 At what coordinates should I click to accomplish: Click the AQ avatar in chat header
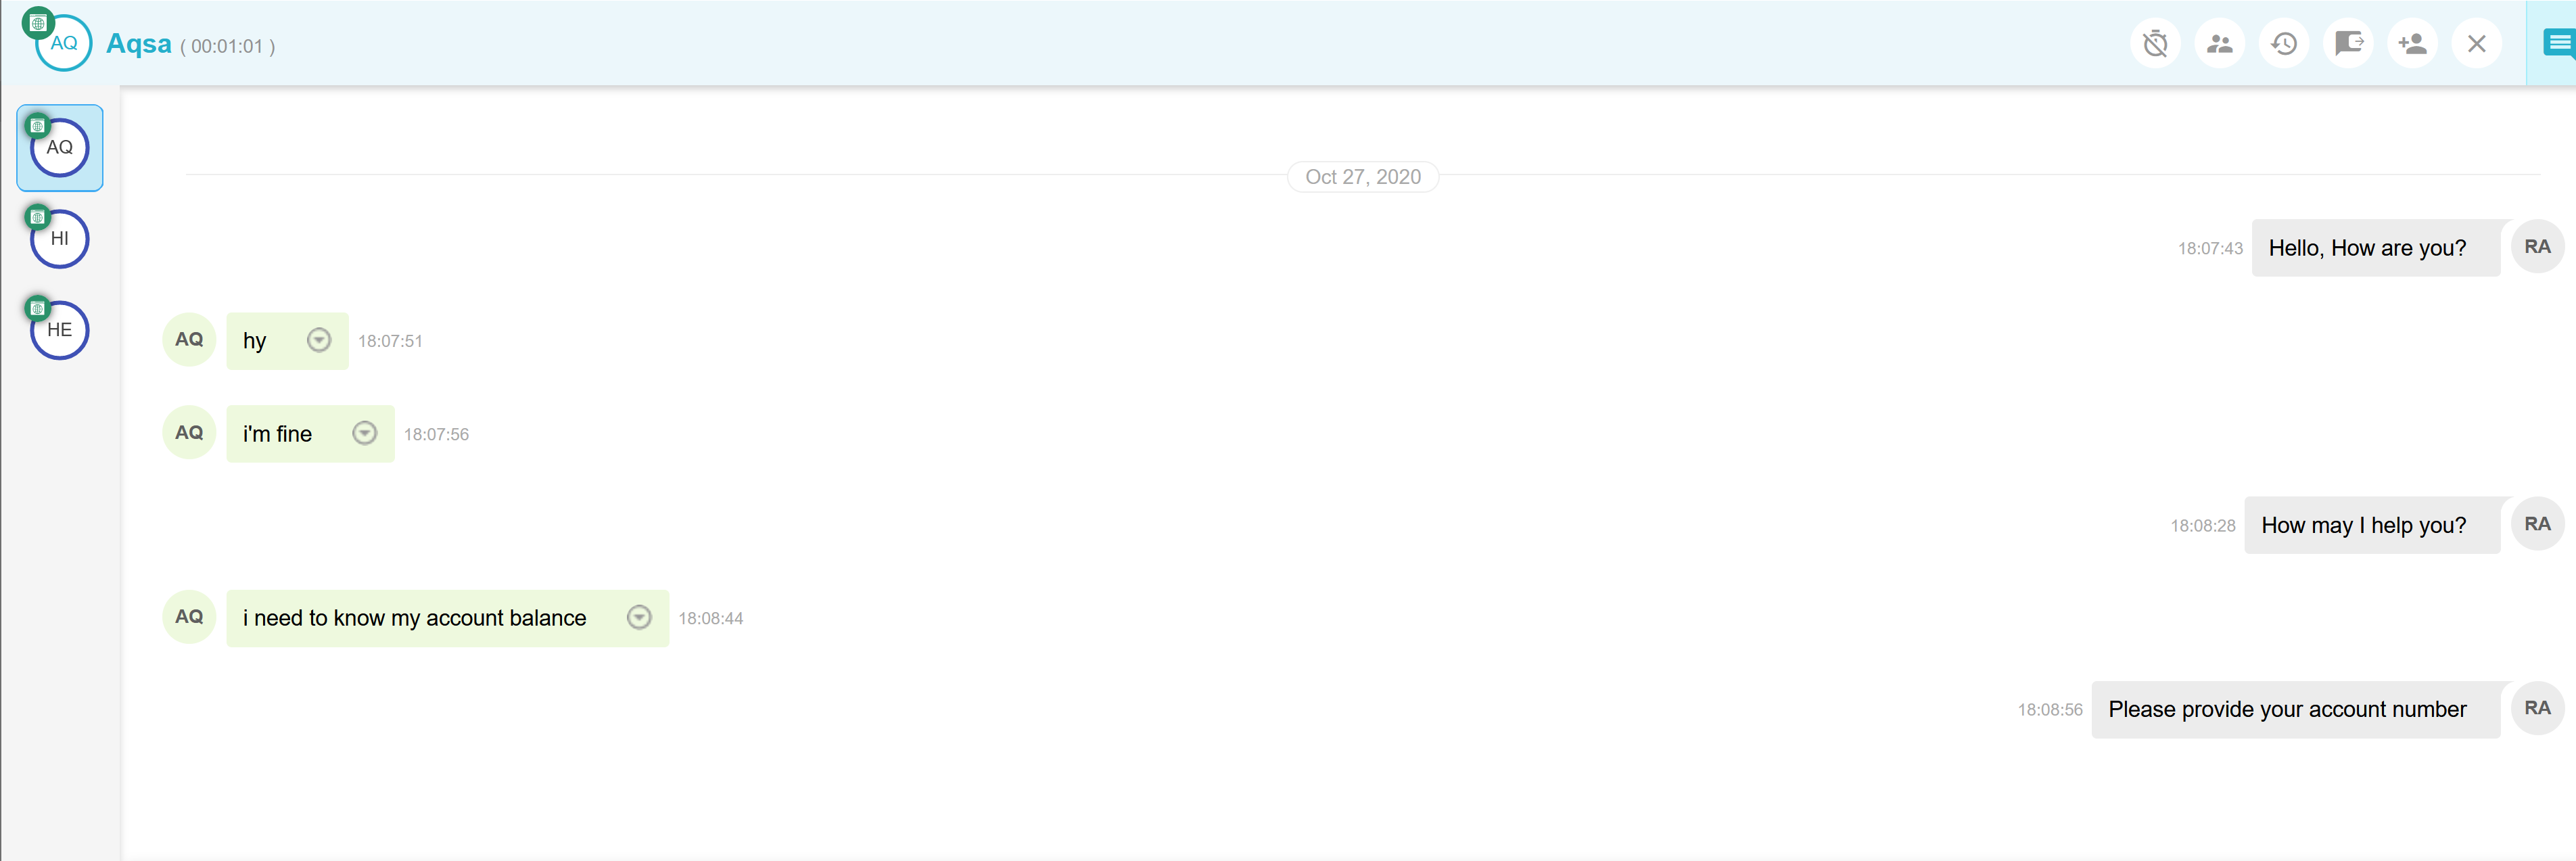coord(63,43)
